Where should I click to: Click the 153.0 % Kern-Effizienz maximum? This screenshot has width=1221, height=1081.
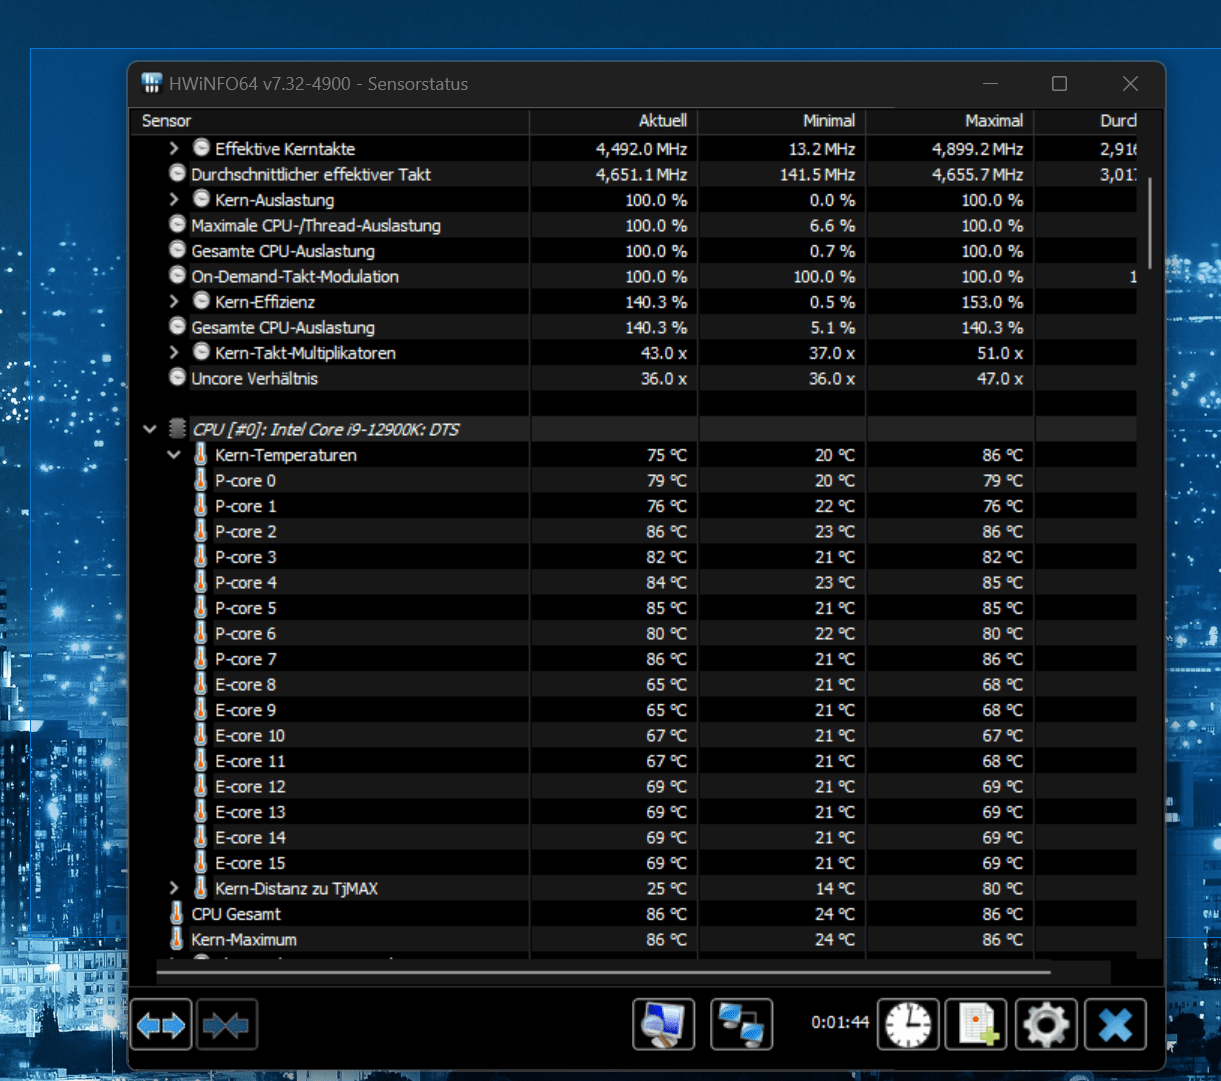[x=993, y=302]
